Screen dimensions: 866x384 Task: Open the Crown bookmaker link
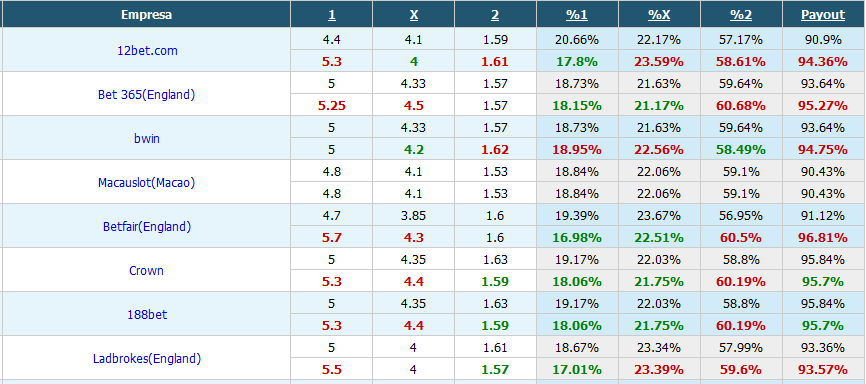146,271
